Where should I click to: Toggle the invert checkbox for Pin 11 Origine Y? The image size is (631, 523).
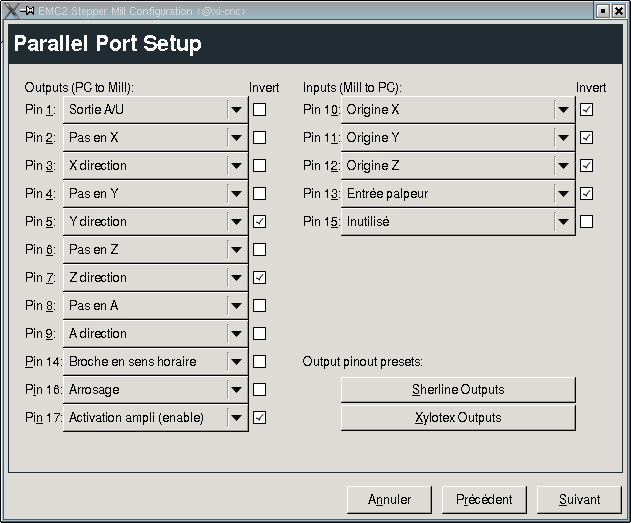586,138
